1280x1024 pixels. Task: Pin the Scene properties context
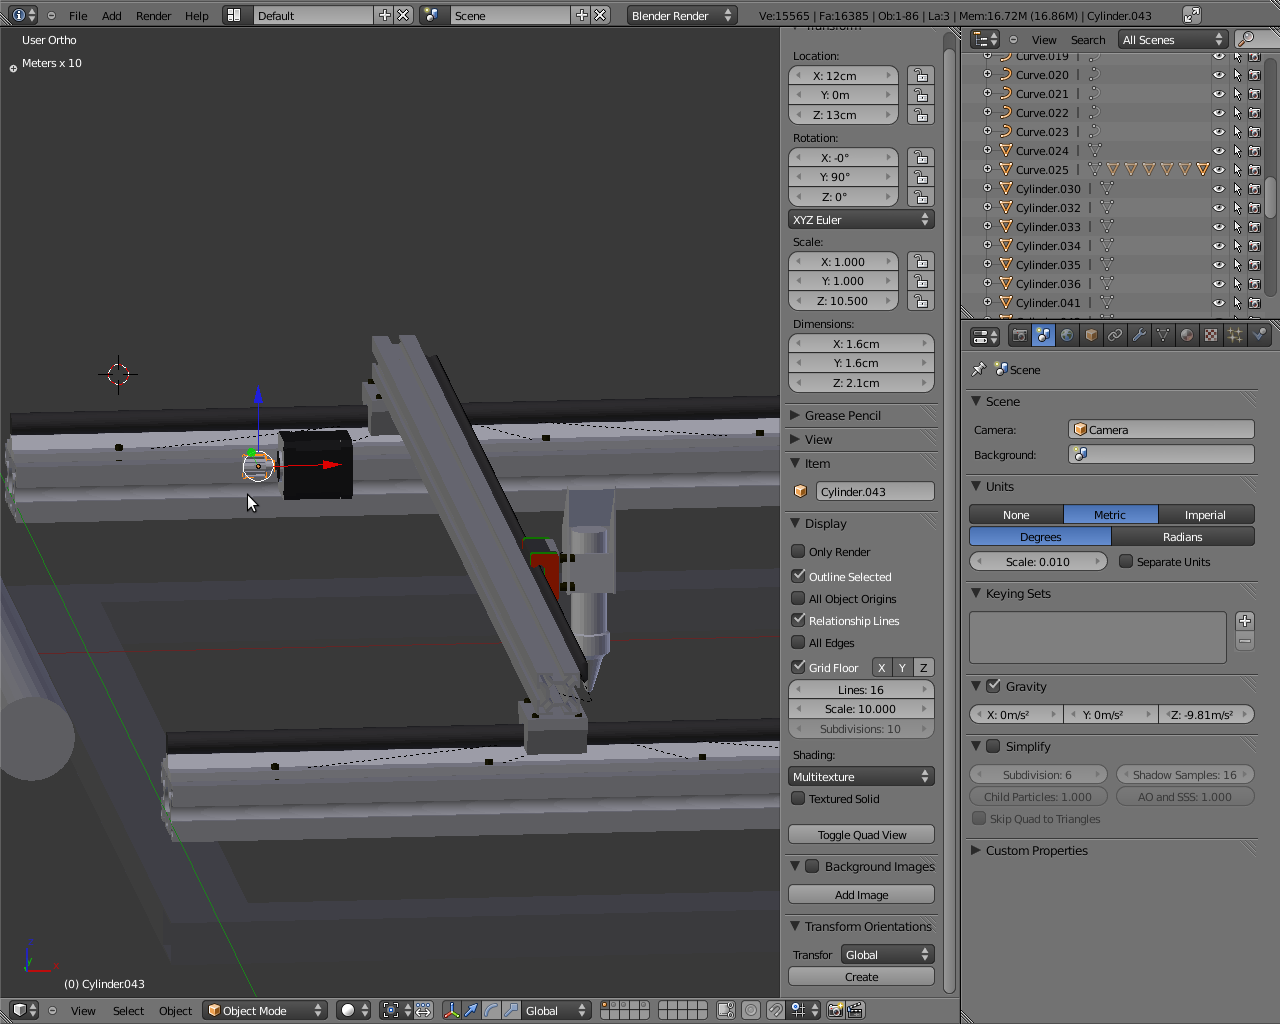point(979,369)
